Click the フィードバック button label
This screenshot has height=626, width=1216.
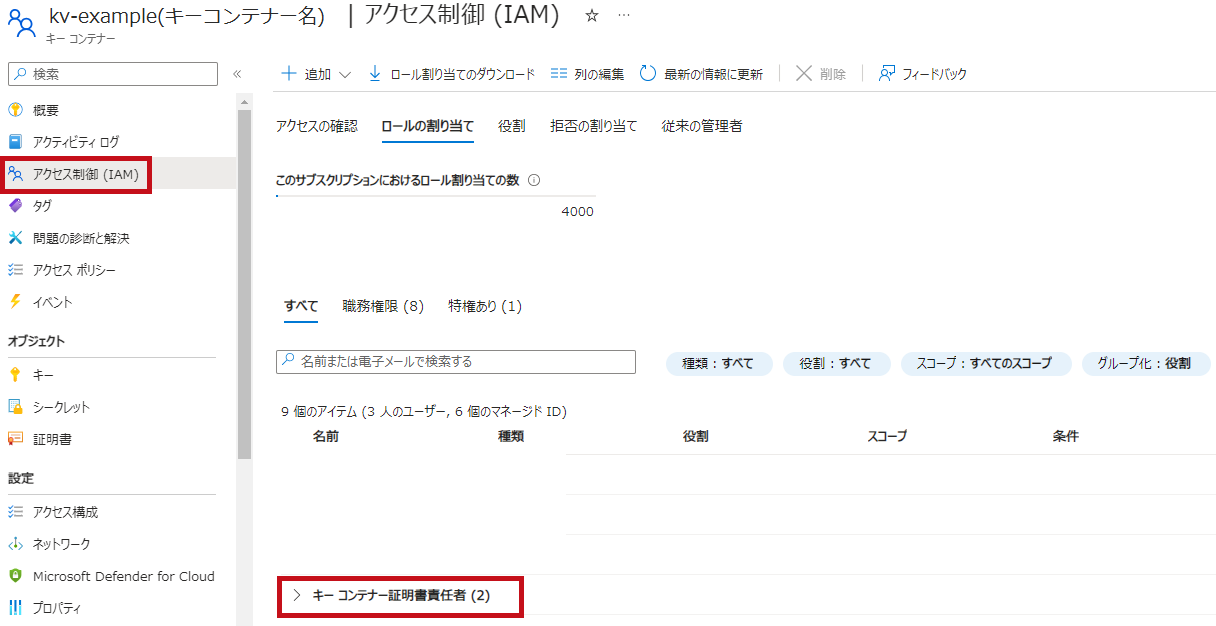coord(934,74)
